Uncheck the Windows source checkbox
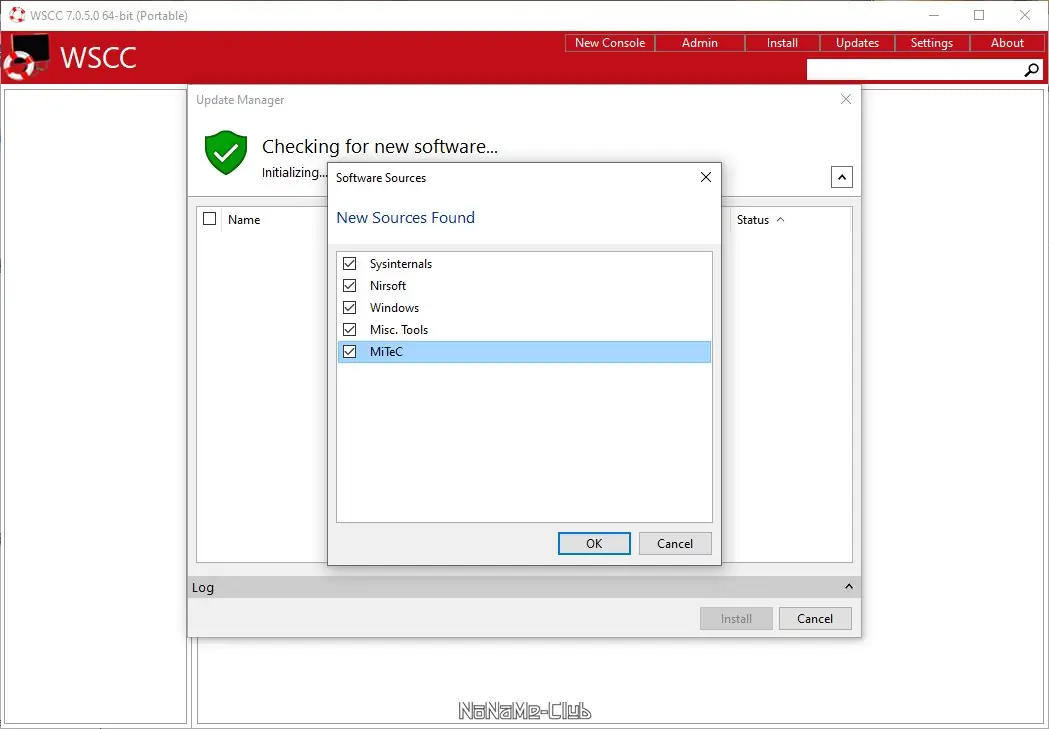The height and width of the screenshot is (729, 1049). pyautogui.click(x=349, y=308)
